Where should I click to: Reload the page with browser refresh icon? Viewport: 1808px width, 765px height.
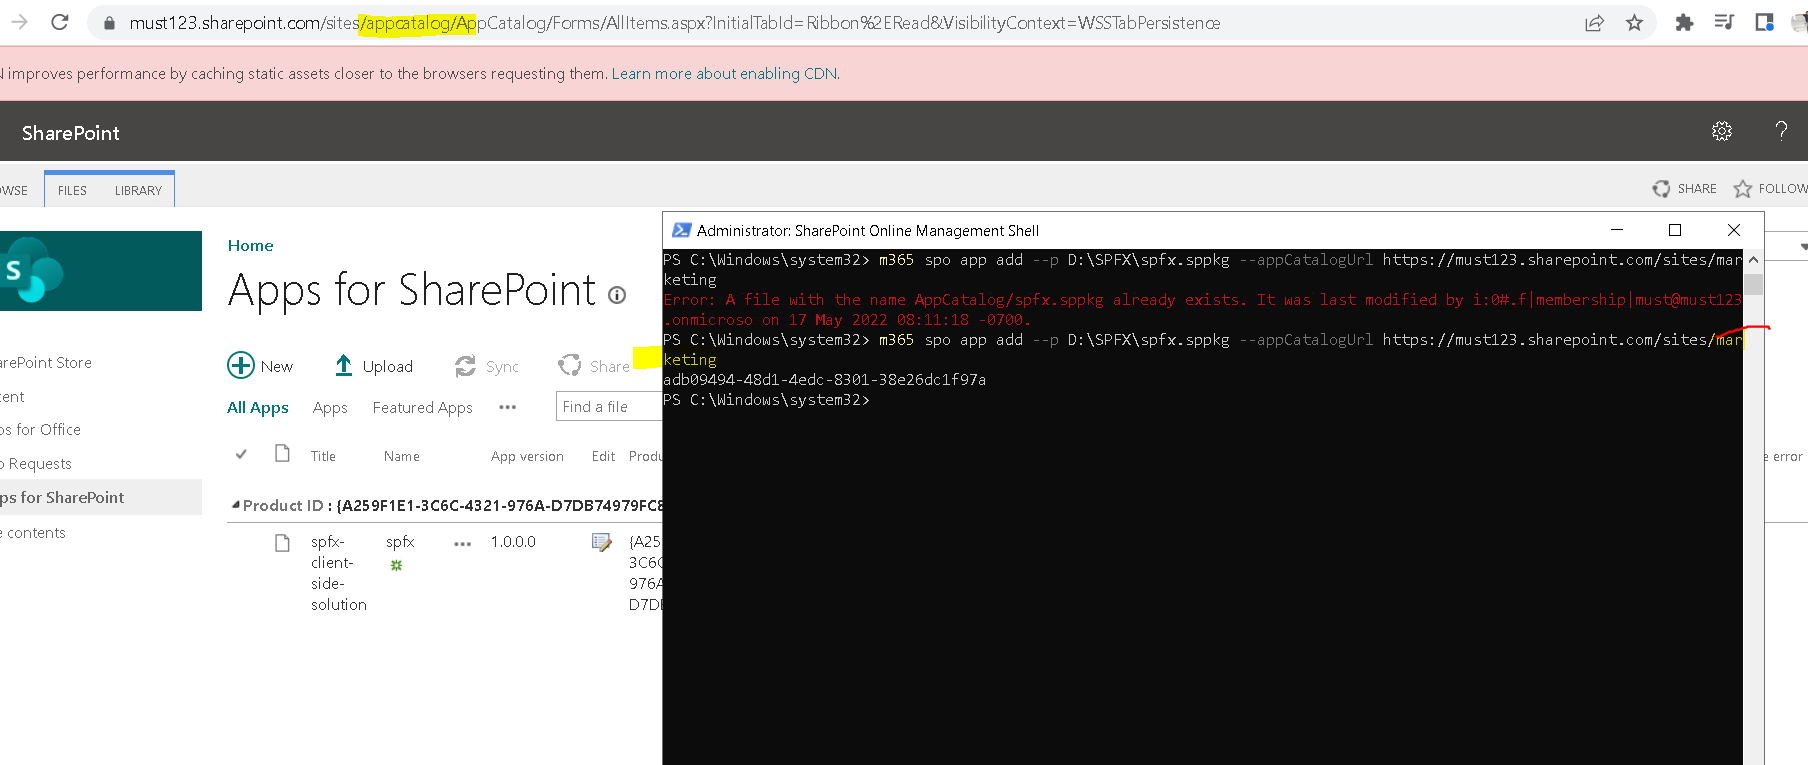coord(60,22)
